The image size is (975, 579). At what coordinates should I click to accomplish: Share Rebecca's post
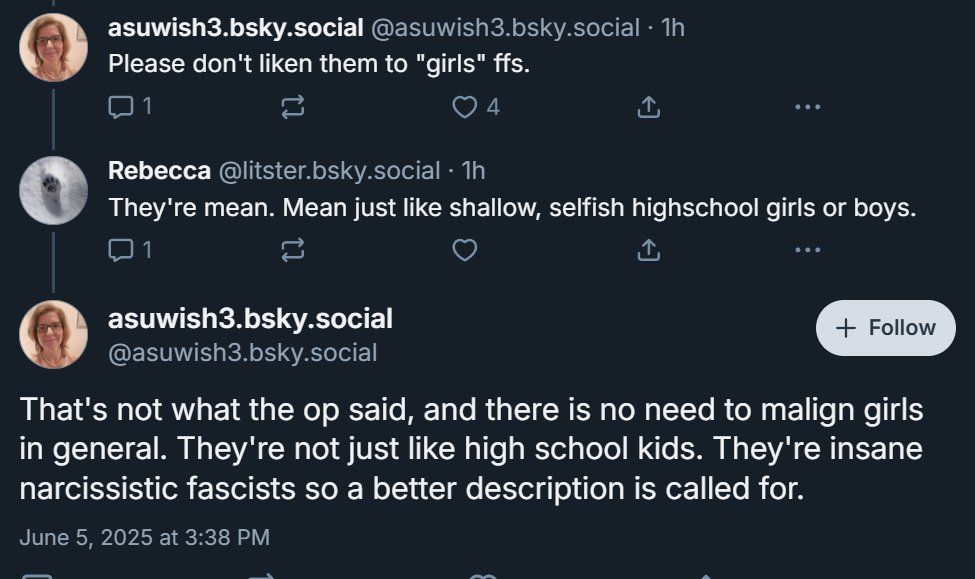pyautogui.click(x=648, y=250)
